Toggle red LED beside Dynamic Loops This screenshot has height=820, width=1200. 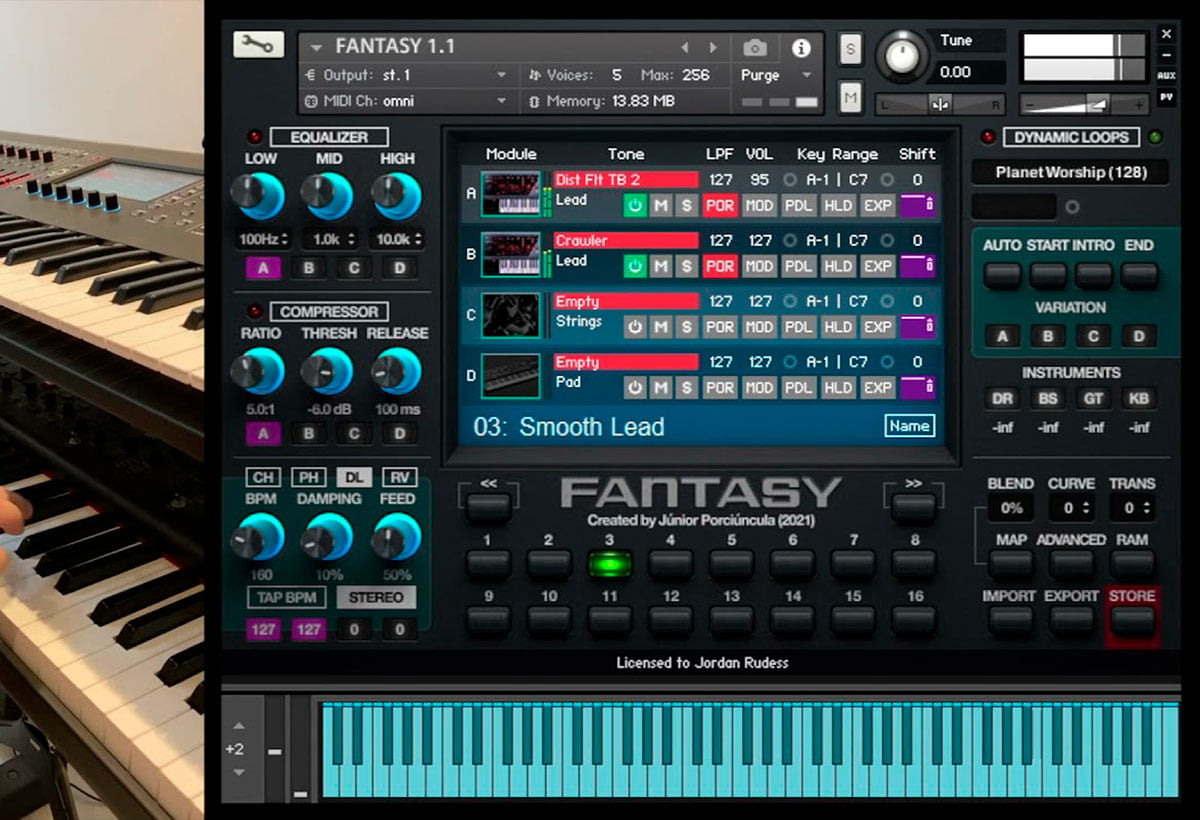988,137
